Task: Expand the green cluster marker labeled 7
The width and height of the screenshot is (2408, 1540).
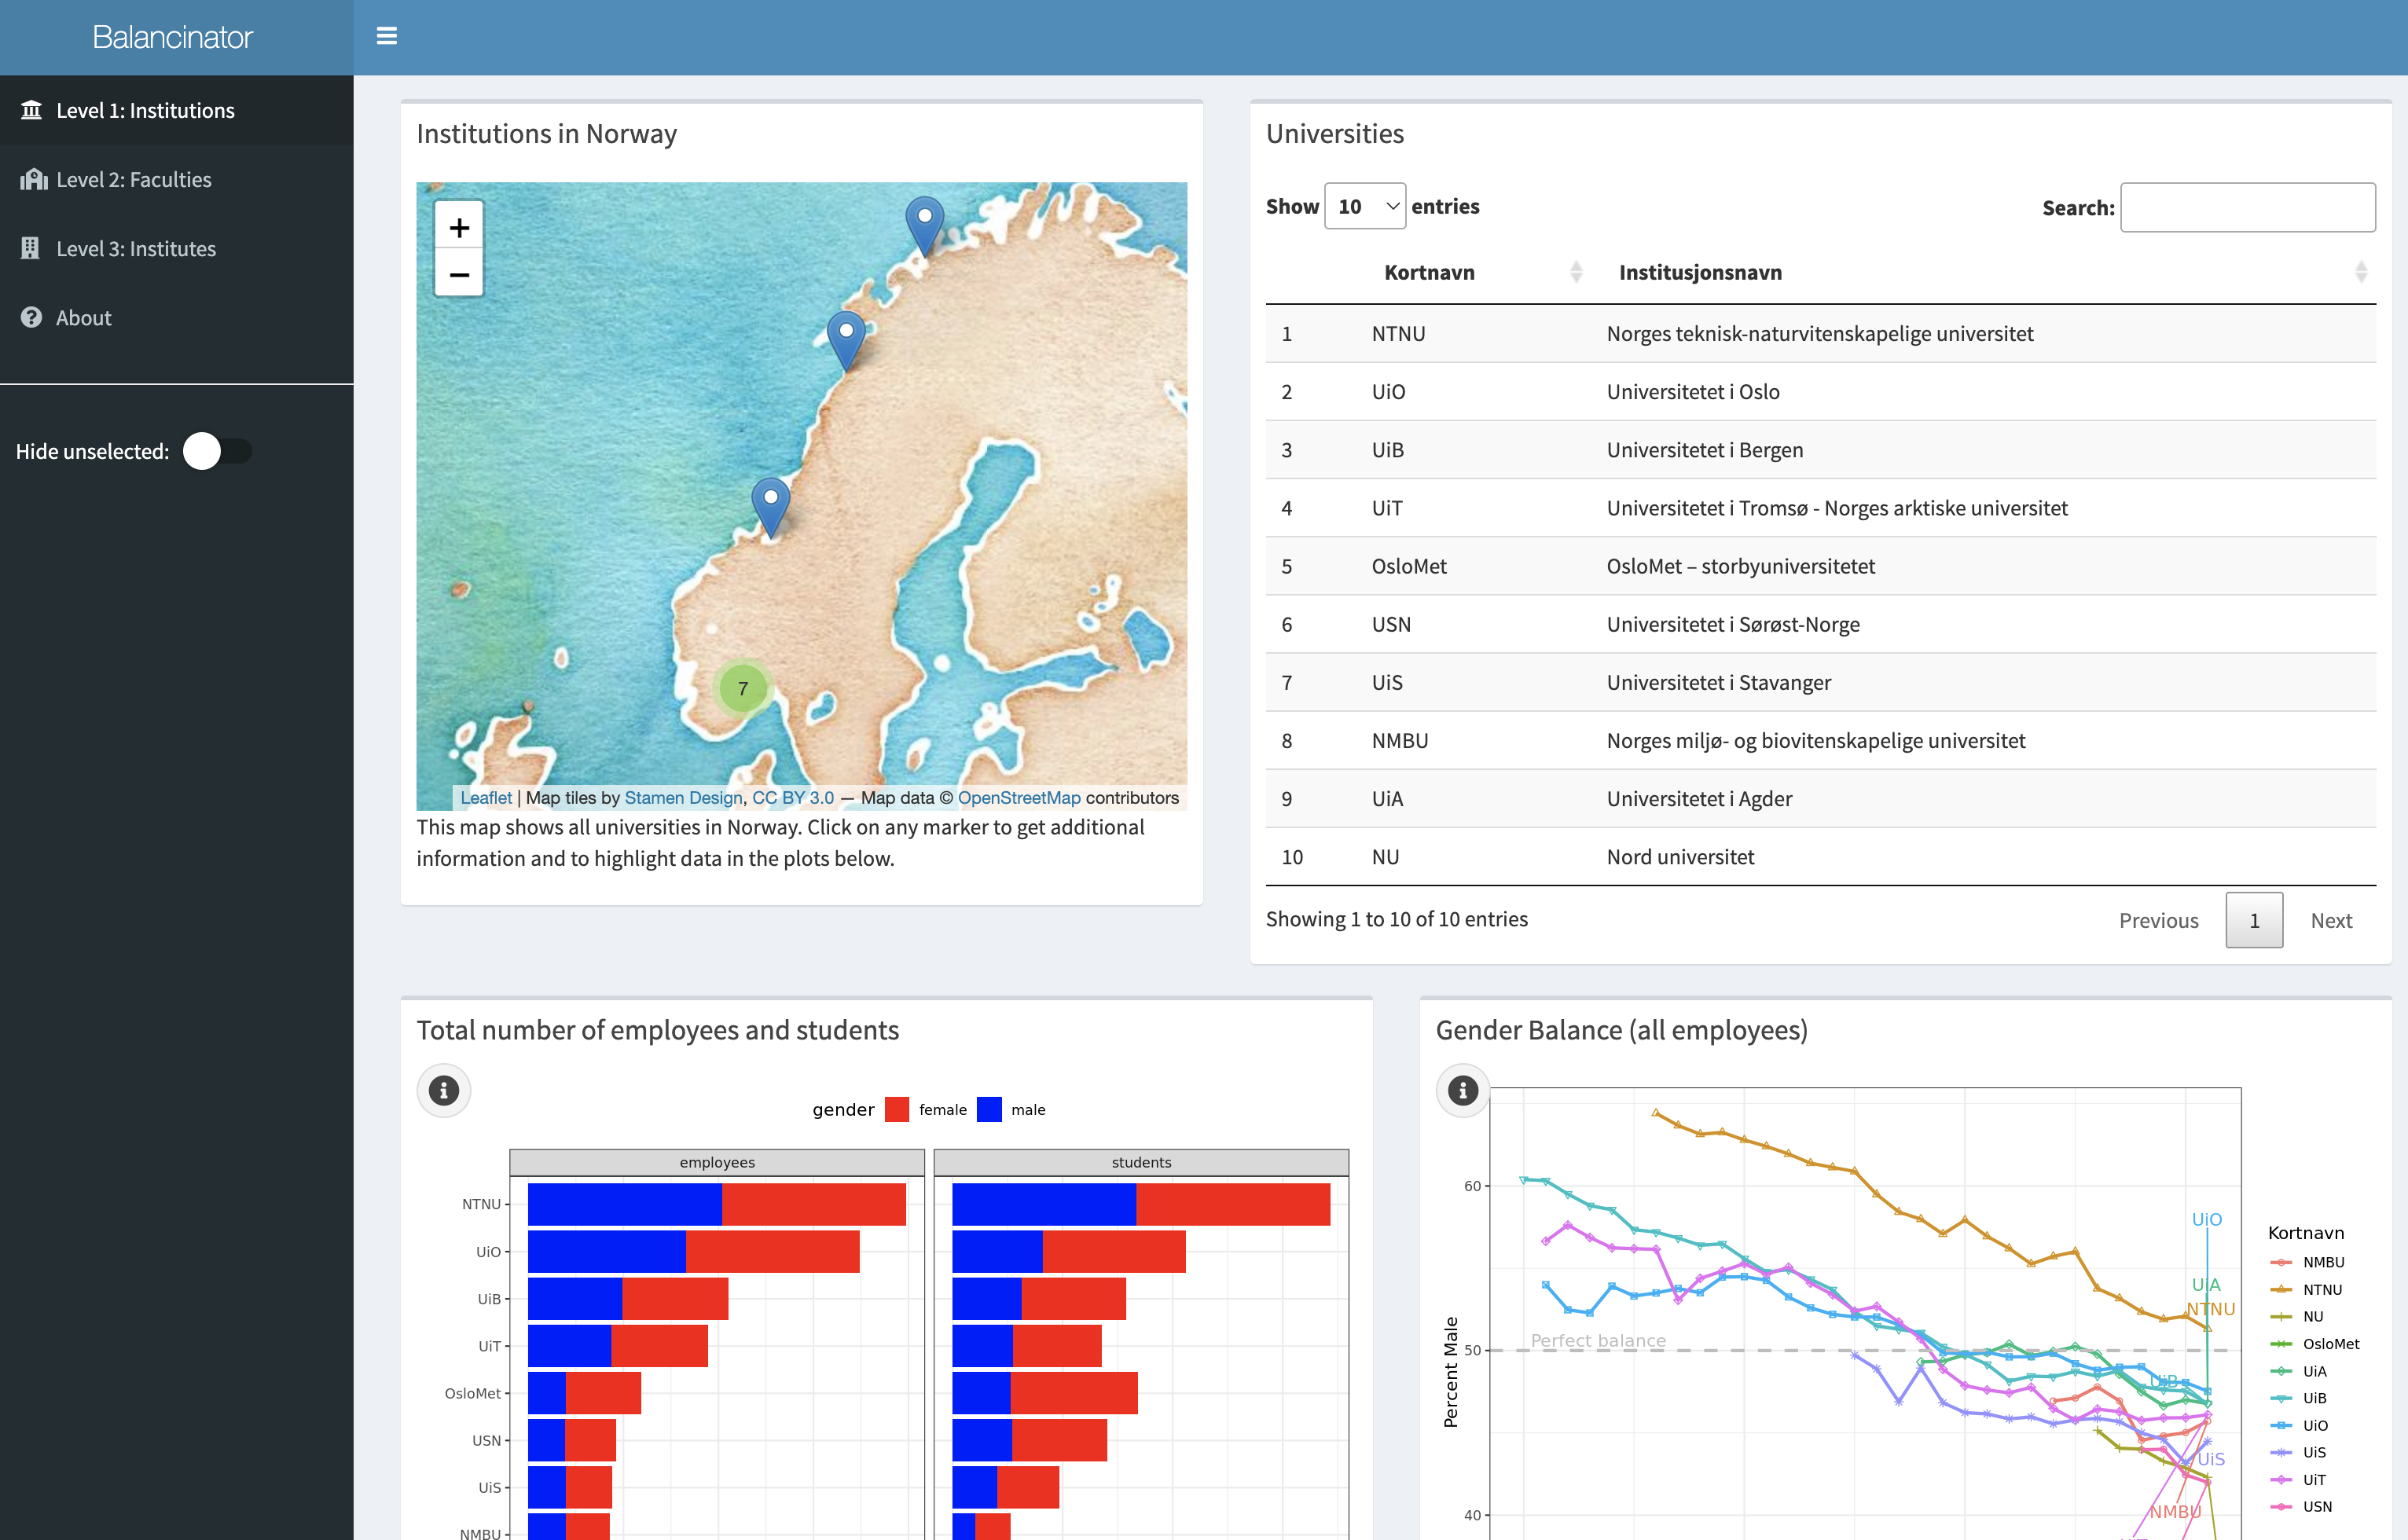Action: 743,688
